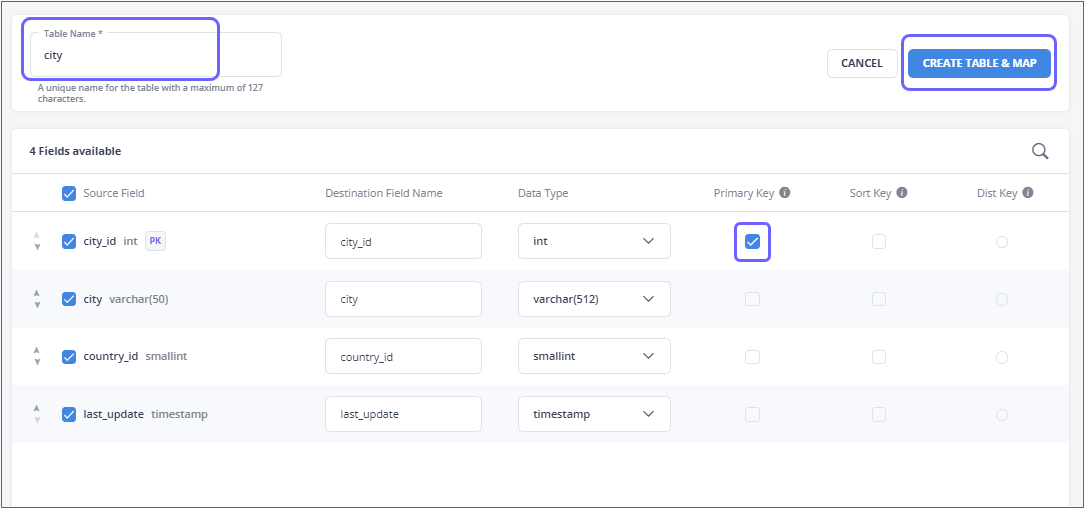Click the reorder arrows for city varchar row
Screen dimensions: 1084x508
[x=37, y=299]
